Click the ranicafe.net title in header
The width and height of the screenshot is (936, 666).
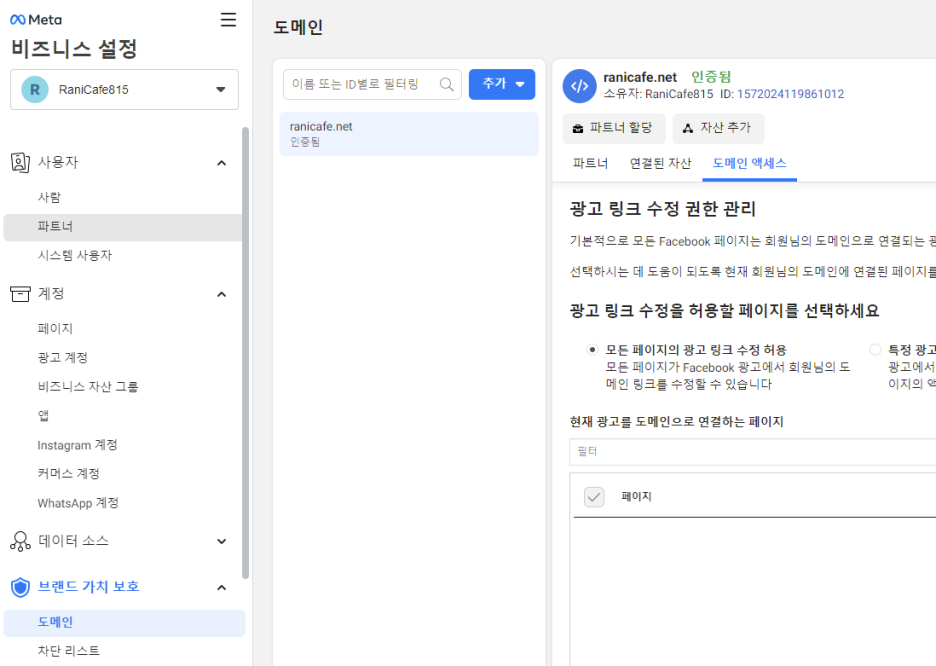click(640, 77)
